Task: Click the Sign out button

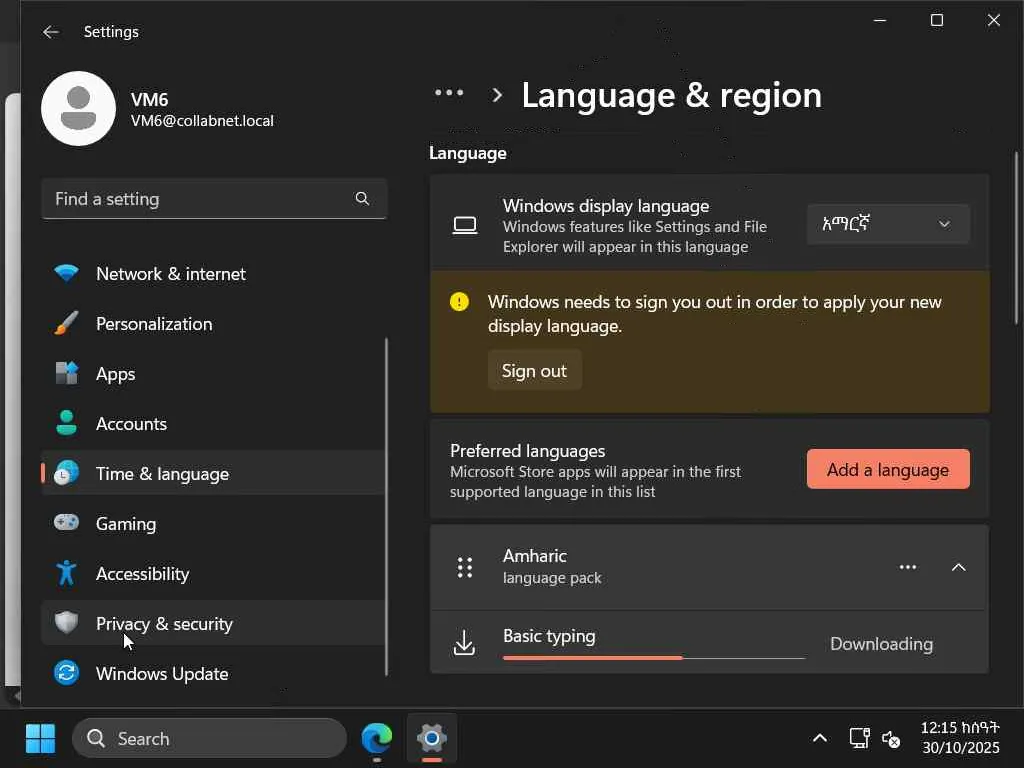Action: tap(534, 370)
